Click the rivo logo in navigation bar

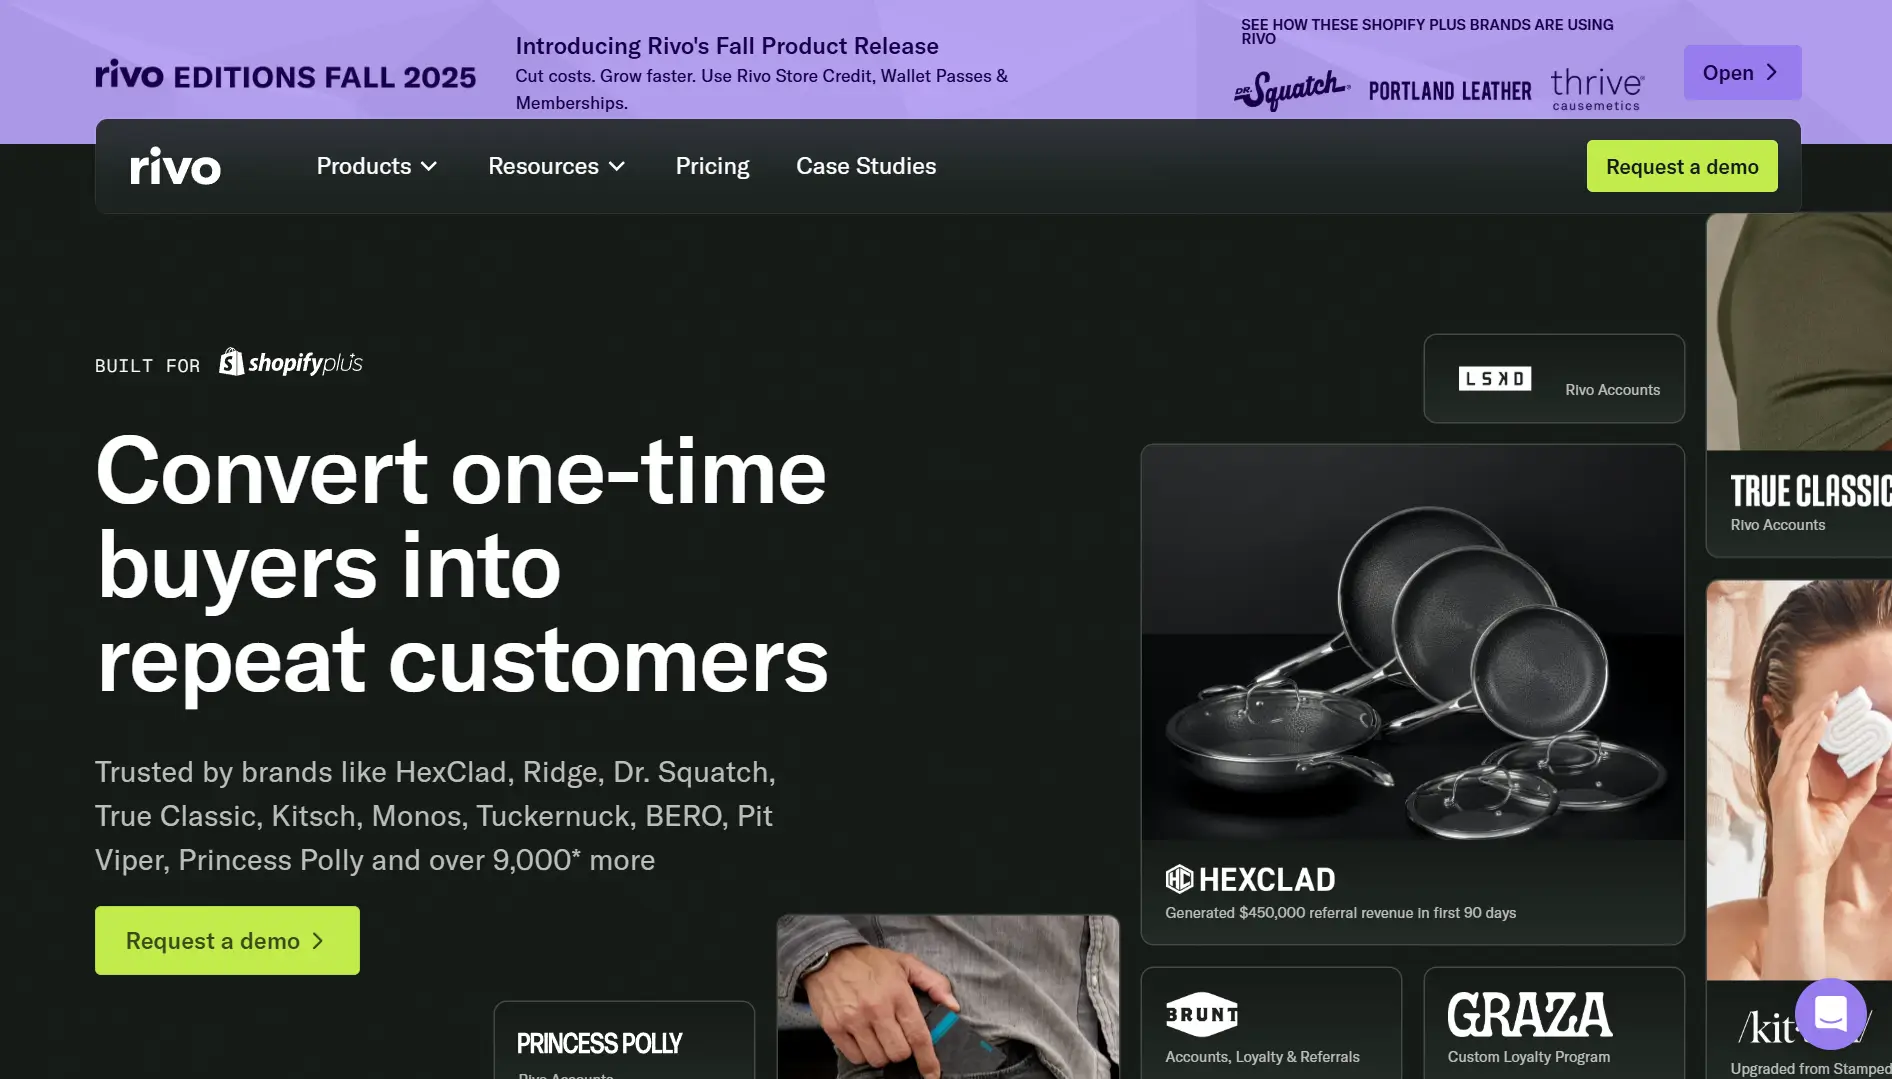175,166
